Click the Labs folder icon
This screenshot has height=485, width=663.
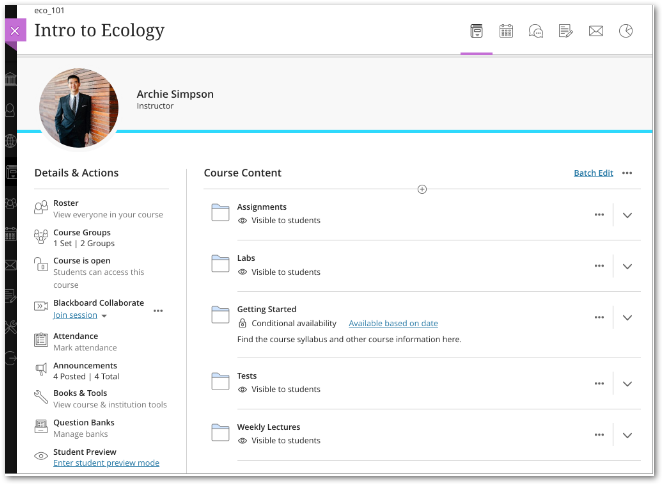point(220,263)
